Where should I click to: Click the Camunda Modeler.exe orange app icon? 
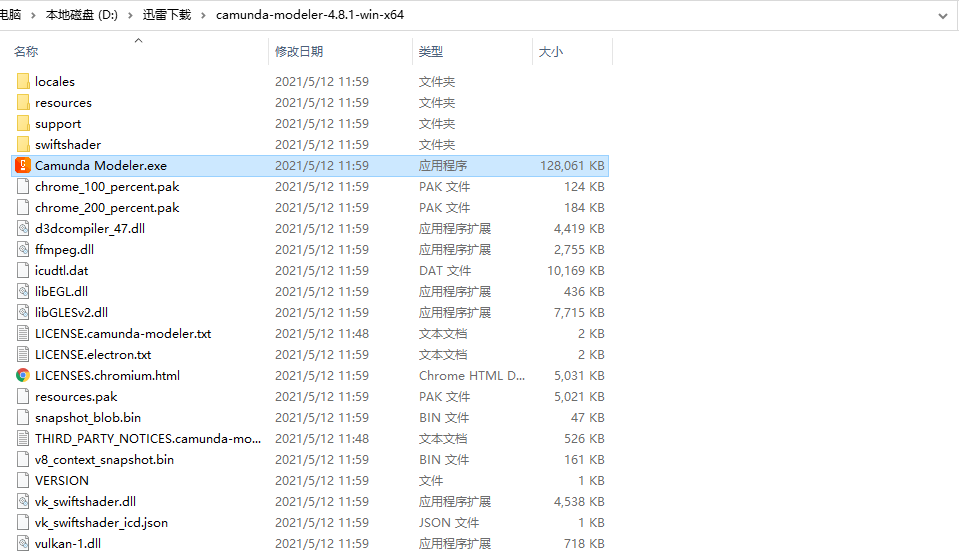coord(23,165)
